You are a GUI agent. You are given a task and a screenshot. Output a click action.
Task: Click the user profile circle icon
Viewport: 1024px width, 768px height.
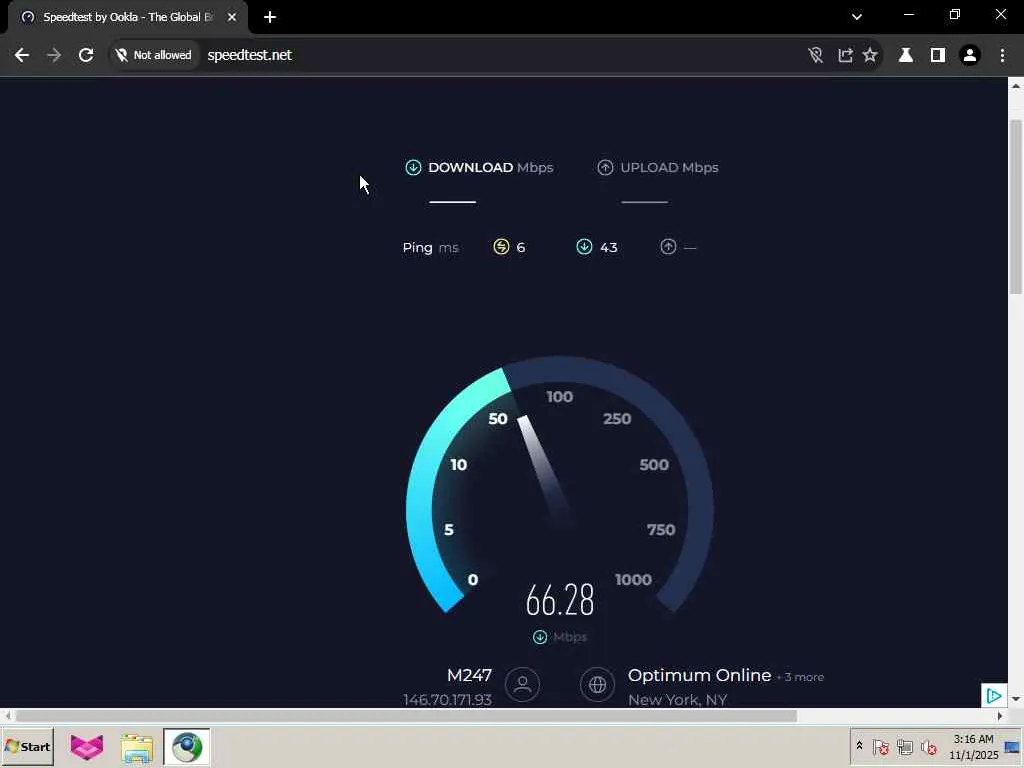pyautogui.click(x=522, y=684)
